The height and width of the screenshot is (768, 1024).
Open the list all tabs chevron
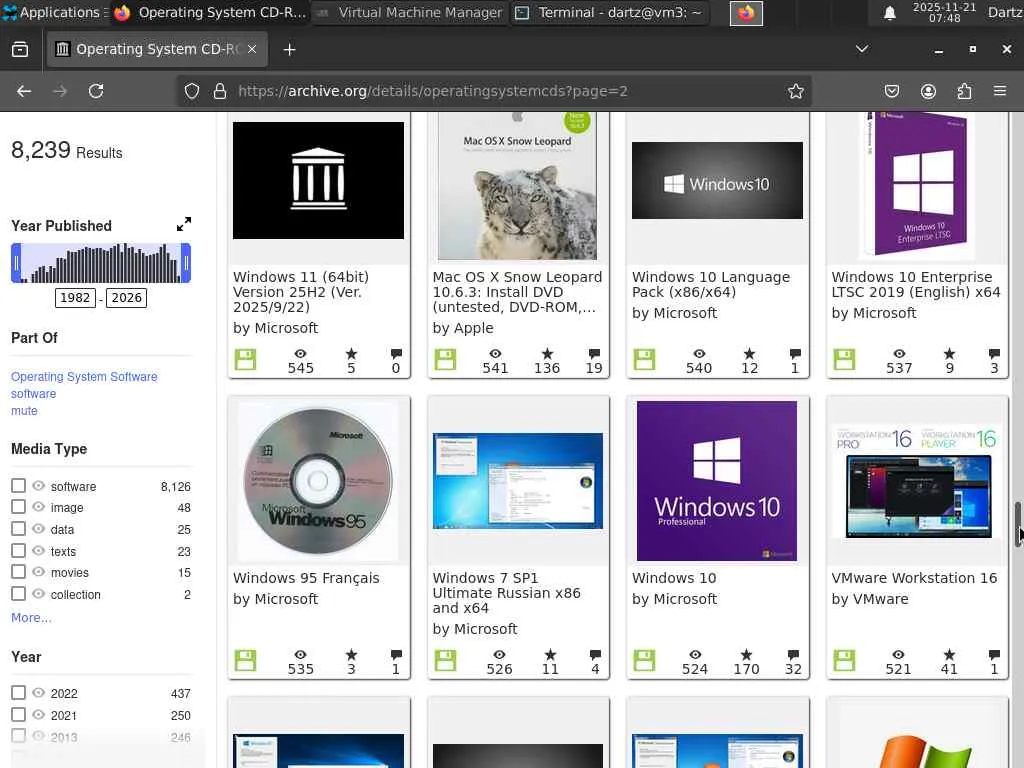862,49
